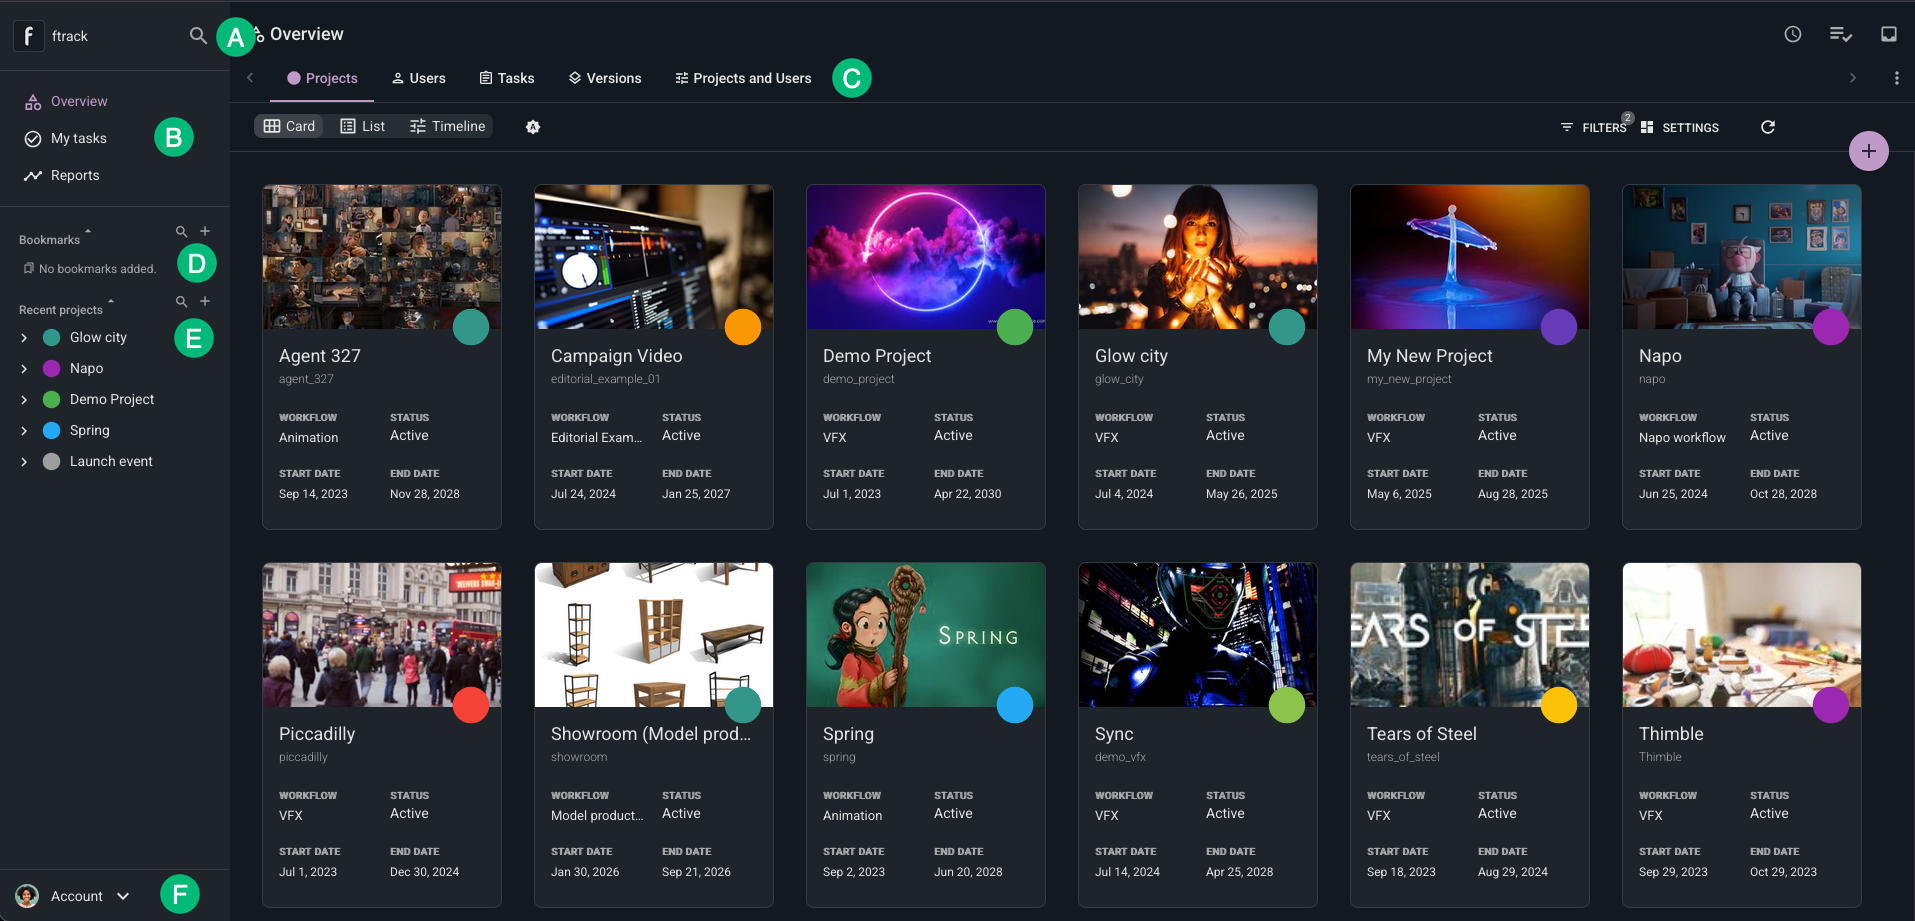
Task: Open the global search magnifier
Action: 198,35
